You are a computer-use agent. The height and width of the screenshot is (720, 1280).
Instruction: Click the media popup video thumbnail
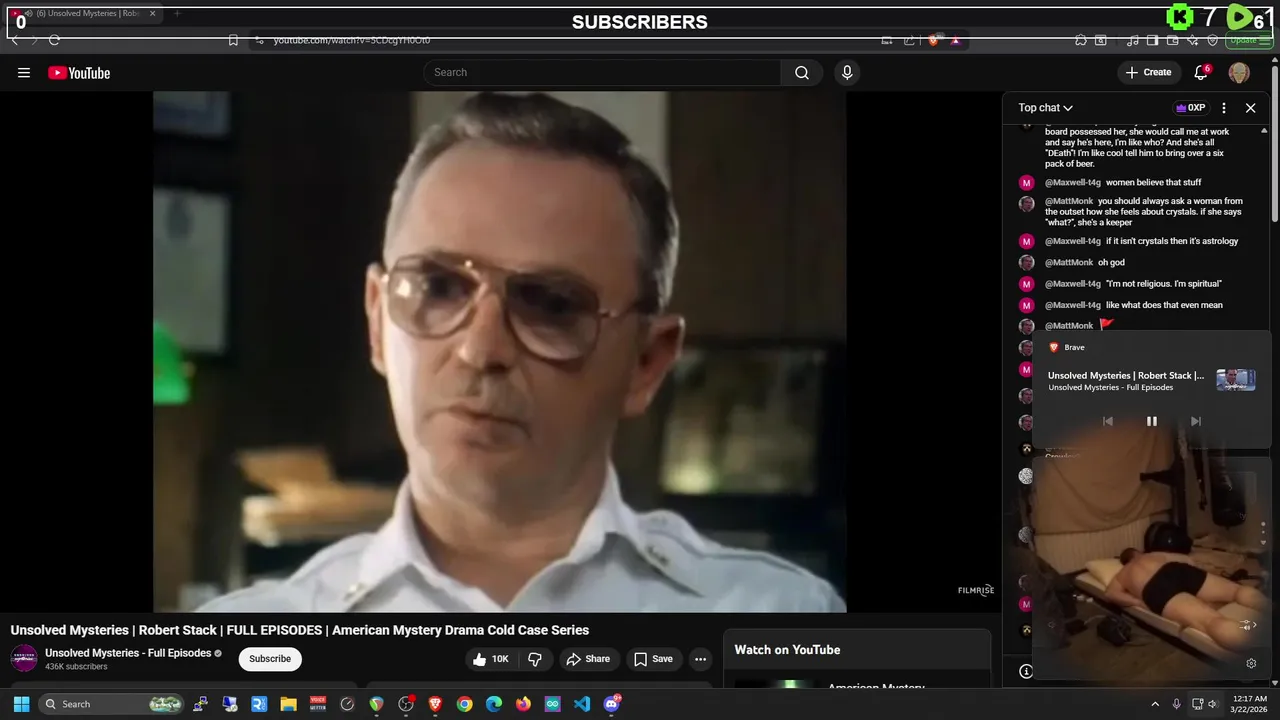coord(1236,380)
